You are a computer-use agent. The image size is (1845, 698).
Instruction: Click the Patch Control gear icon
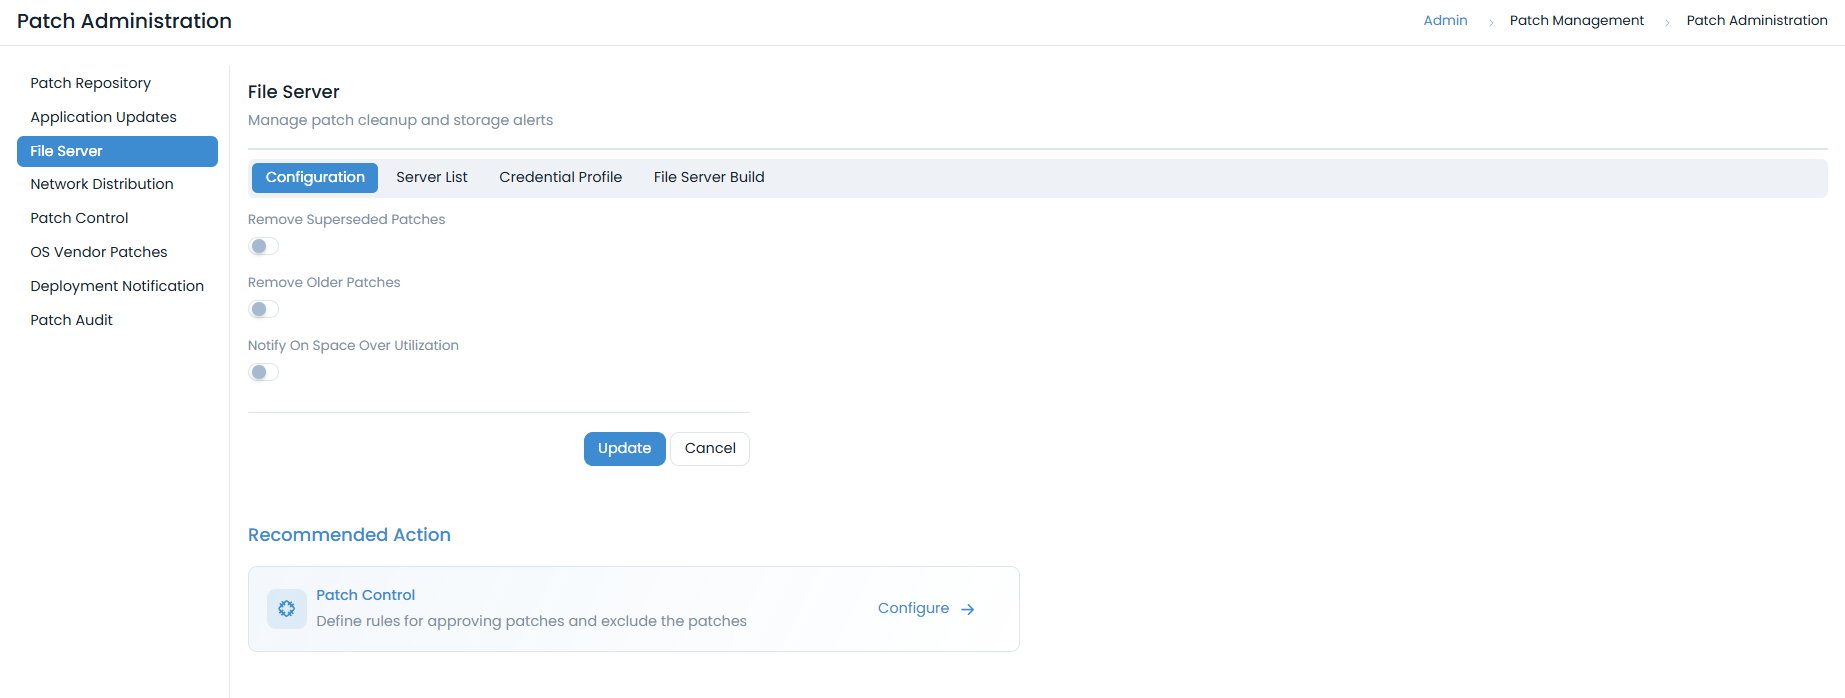[287, 609]
